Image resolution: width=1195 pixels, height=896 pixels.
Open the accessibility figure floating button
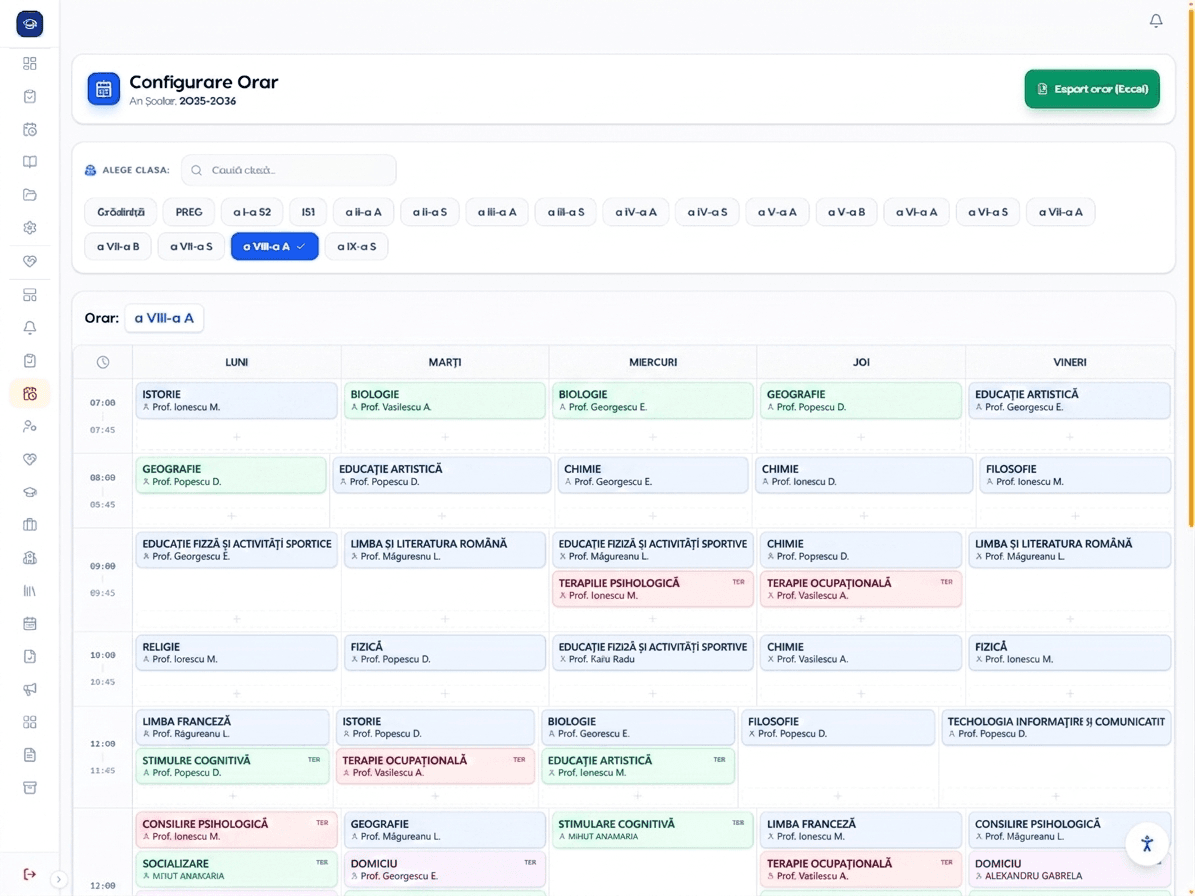[1147, 843]
